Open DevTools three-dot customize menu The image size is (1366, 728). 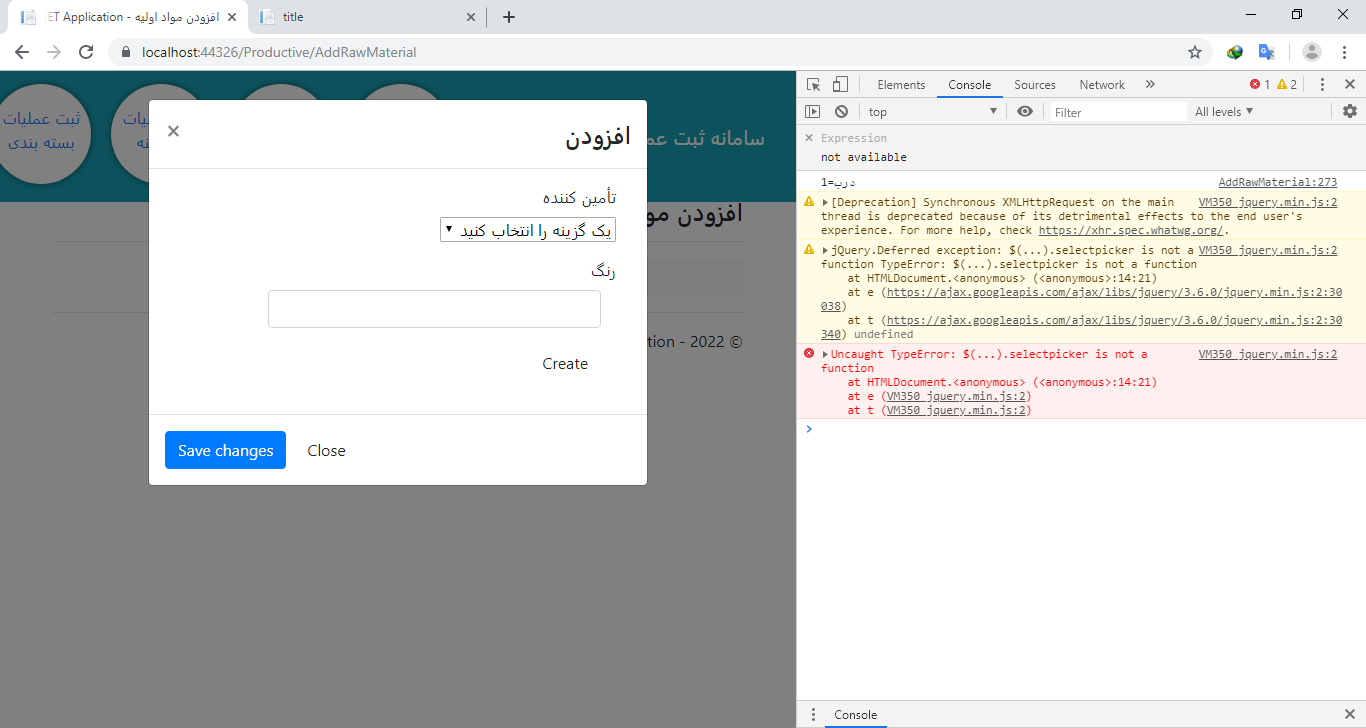coord(1322,85)
